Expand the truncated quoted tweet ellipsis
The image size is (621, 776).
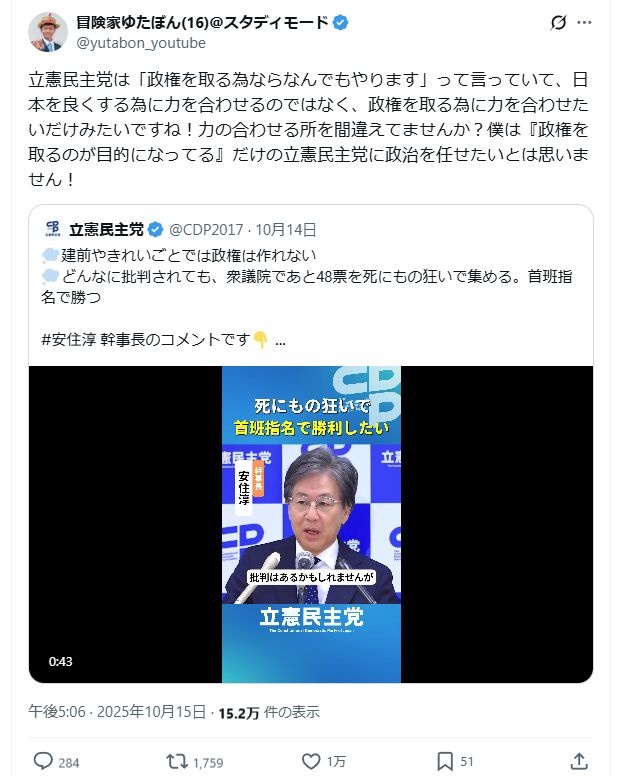[280, 341]
